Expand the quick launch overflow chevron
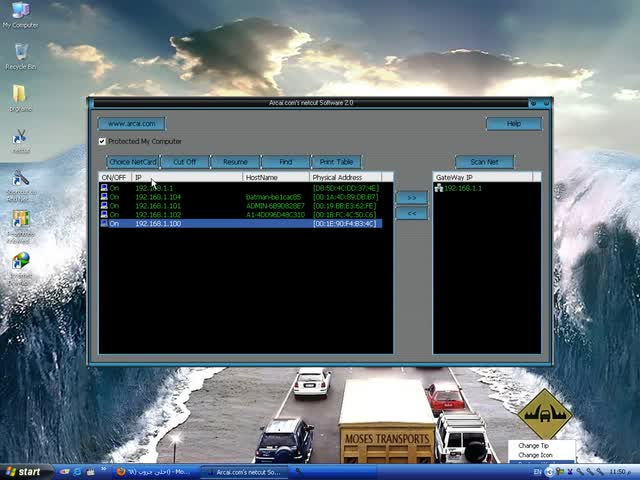 [104, 469]
